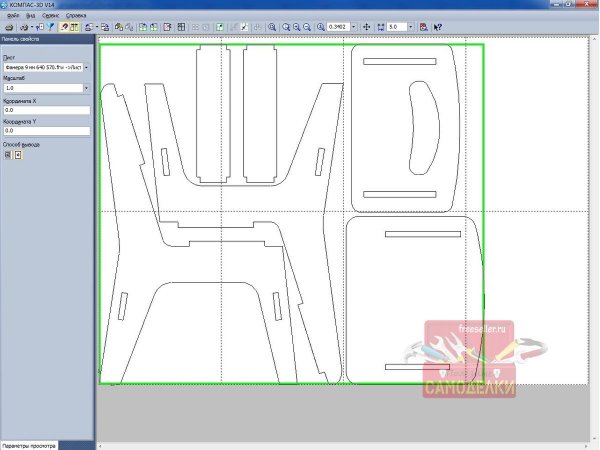Screen dimensions: 600x450
Task: Click the last magnifier icon before the zoom field
Action: [320, 27]
